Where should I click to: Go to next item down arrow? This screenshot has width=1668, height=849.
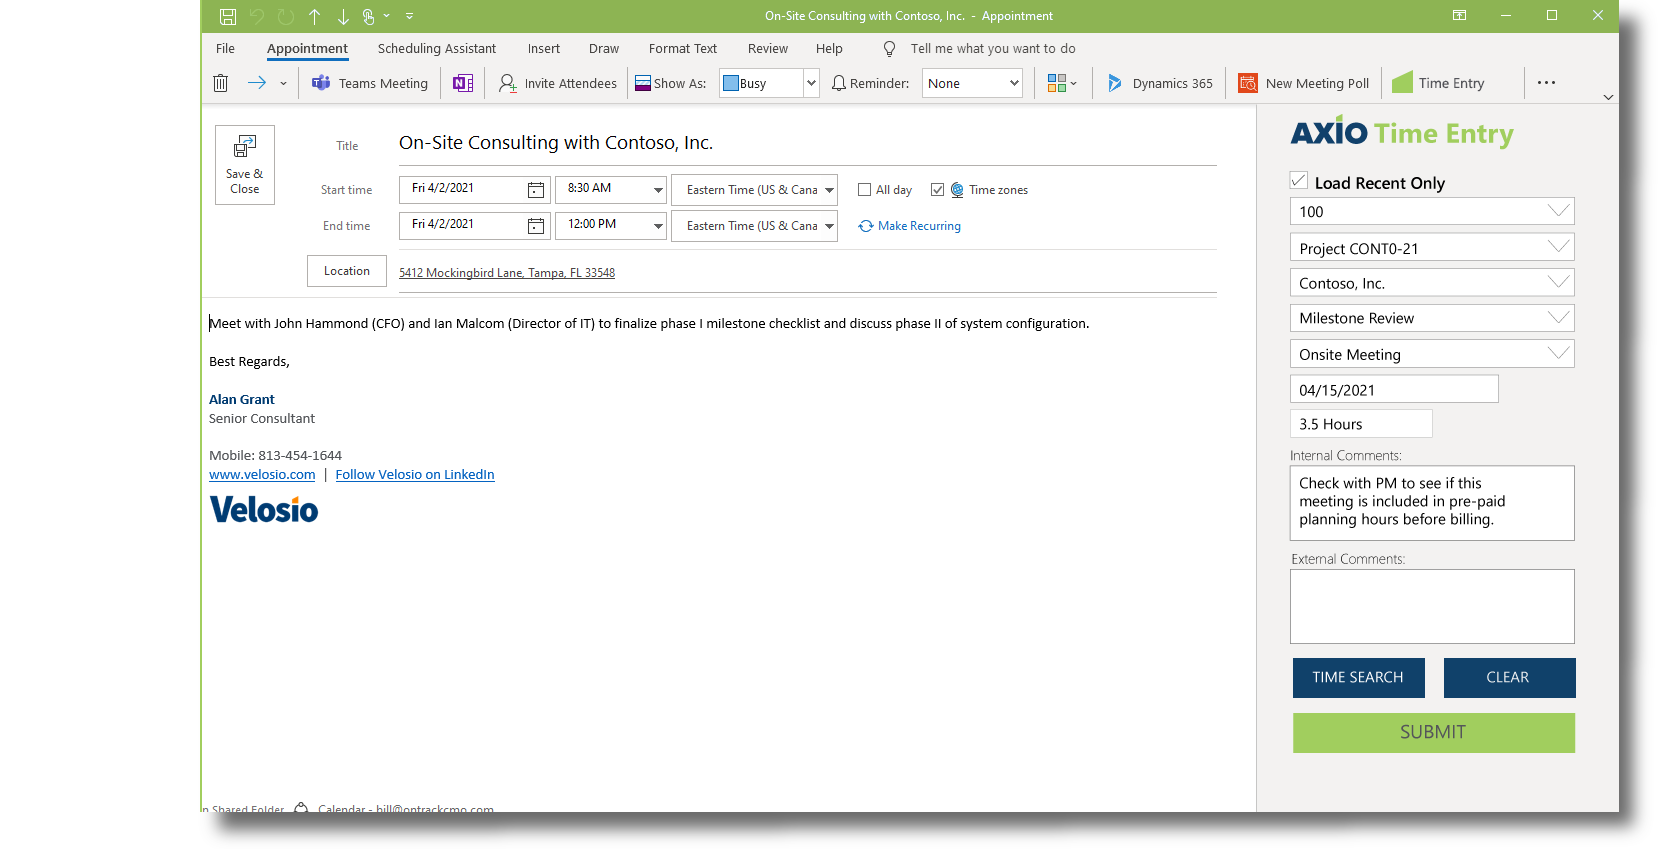[x=343, y=16]
